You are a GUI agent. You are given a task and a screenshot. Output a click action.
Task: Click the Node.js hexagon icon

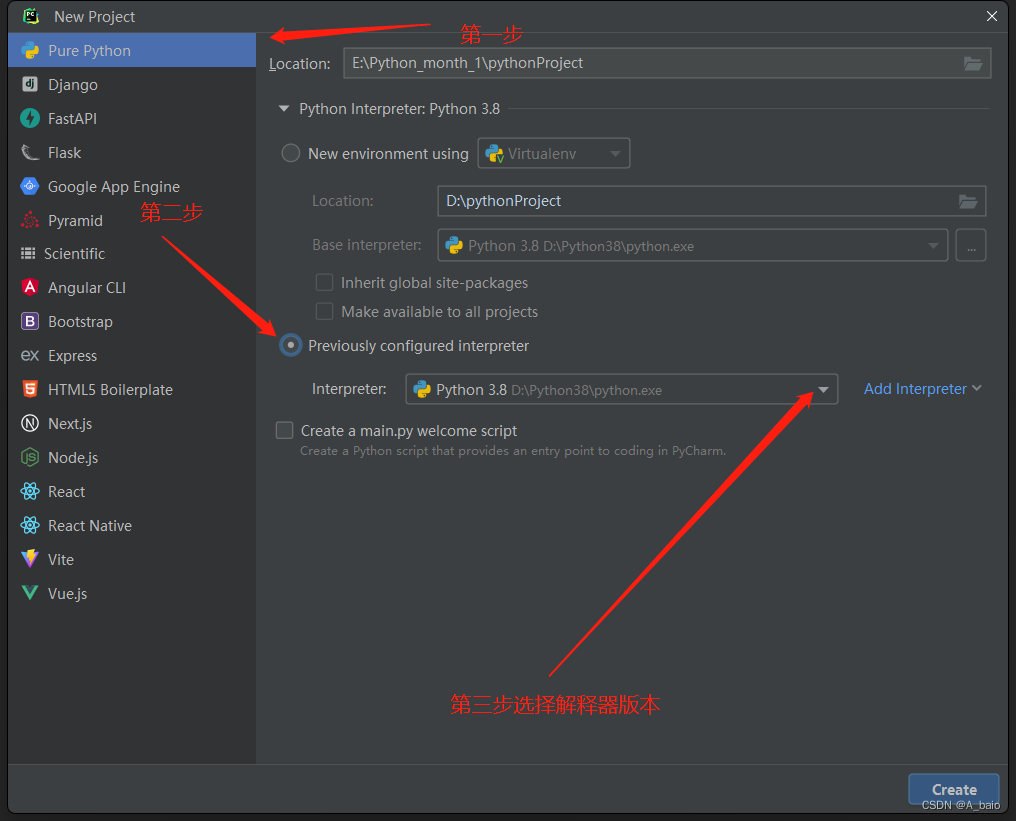(30, 457)
